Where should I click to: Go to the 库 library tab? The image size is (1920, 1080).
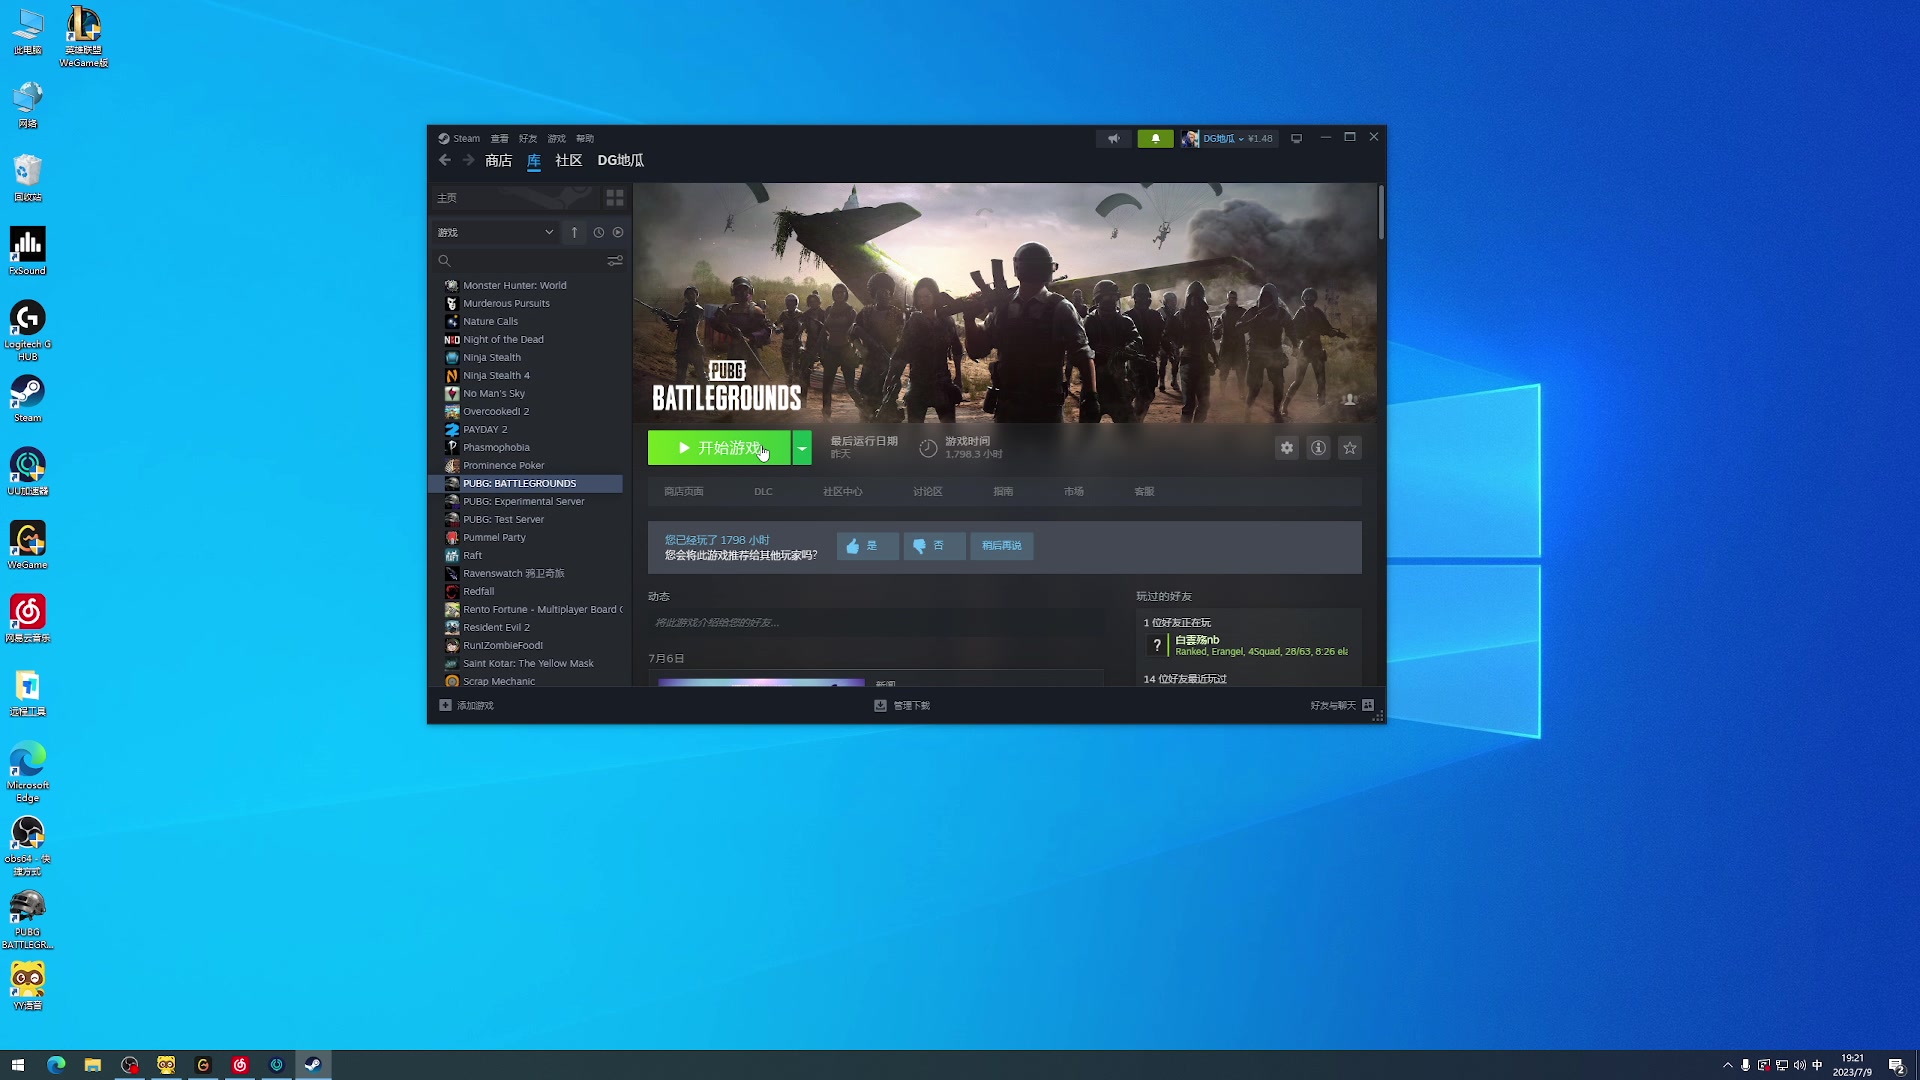tap(534, 161)
